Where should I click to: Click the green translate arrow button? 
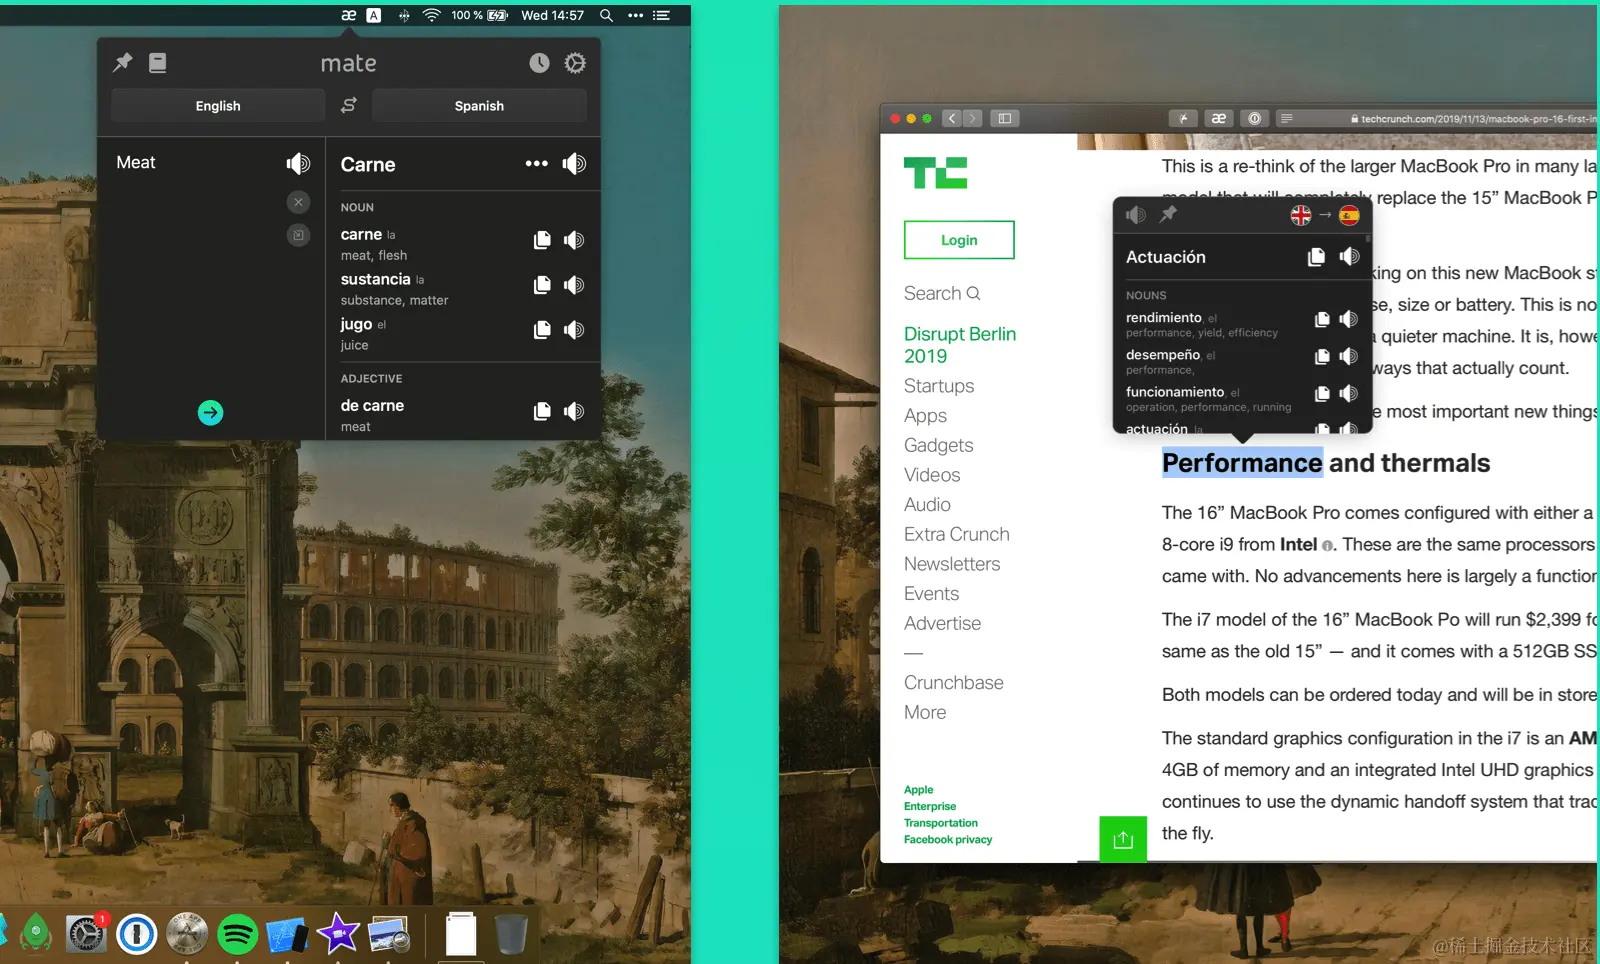tap(210, 412)
